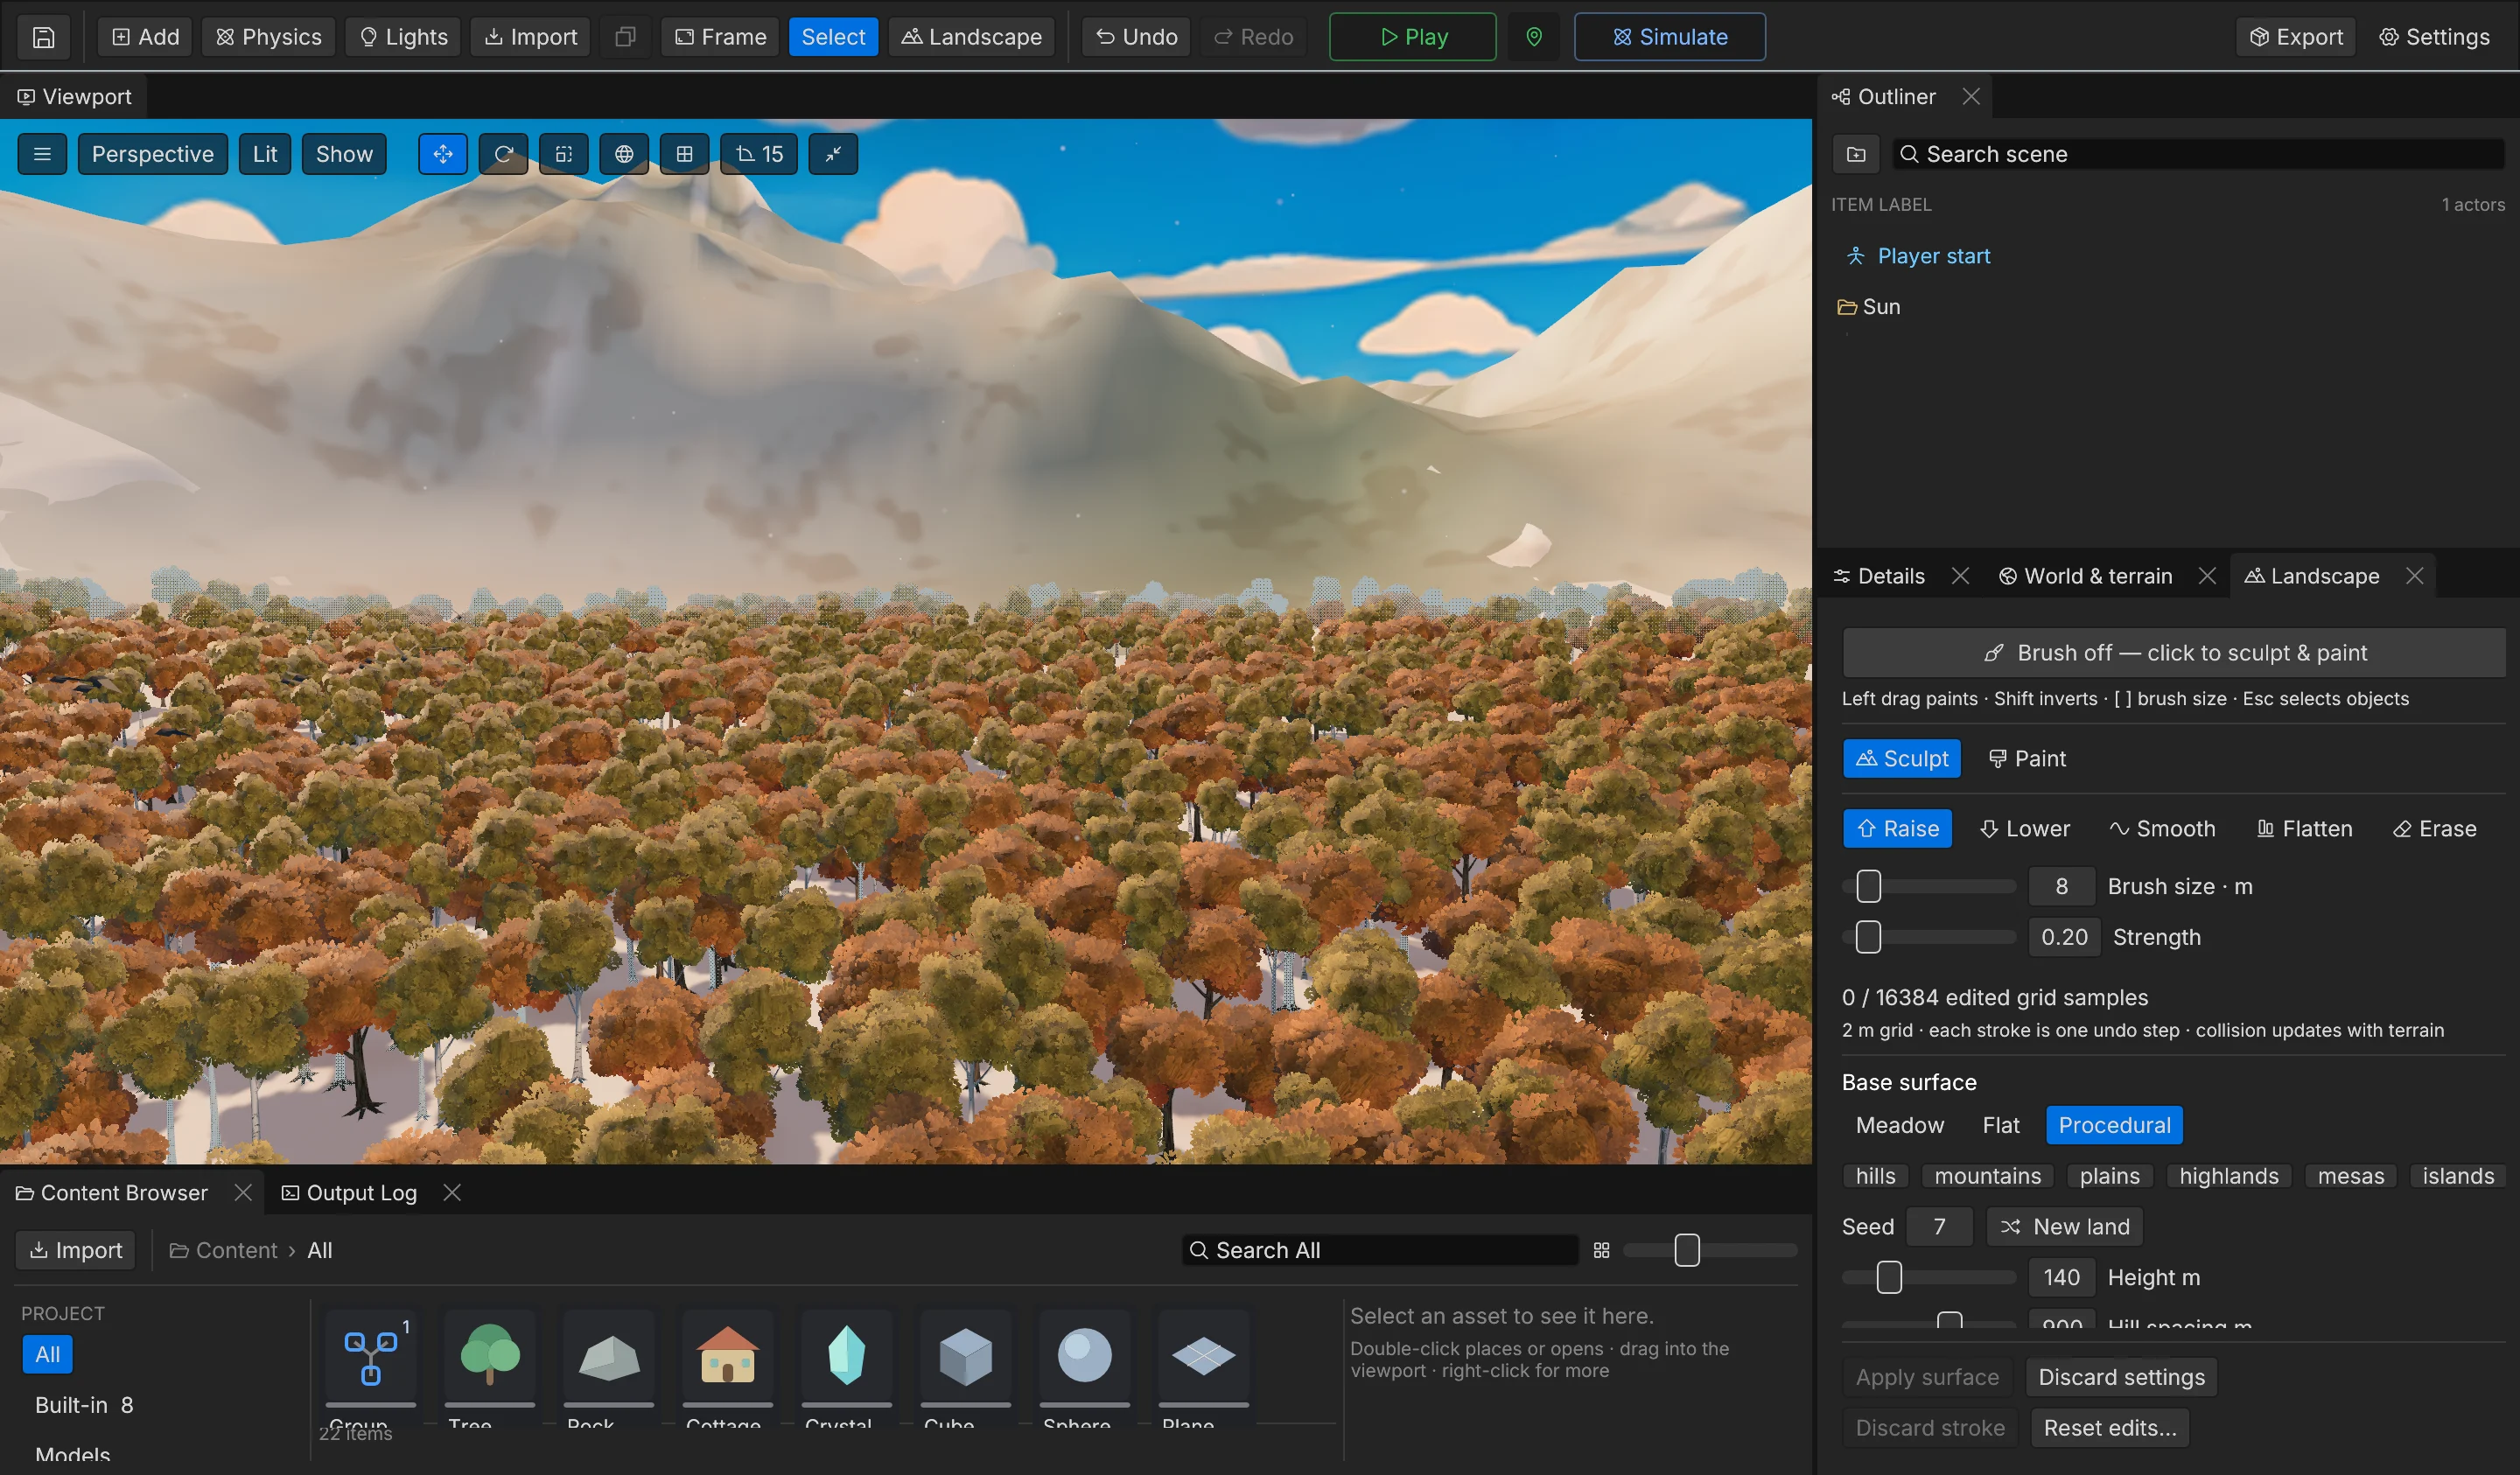
Task: Click the duplicate icon next to Import
Action: click(x=625, y=37)
